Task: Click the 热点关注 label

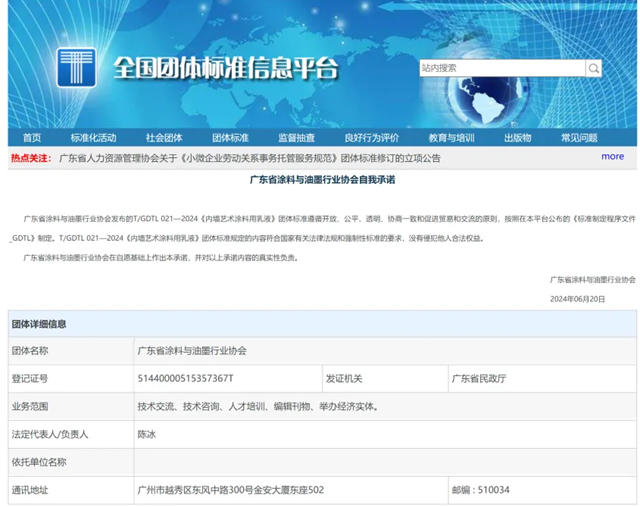Action: click(31, 158)
